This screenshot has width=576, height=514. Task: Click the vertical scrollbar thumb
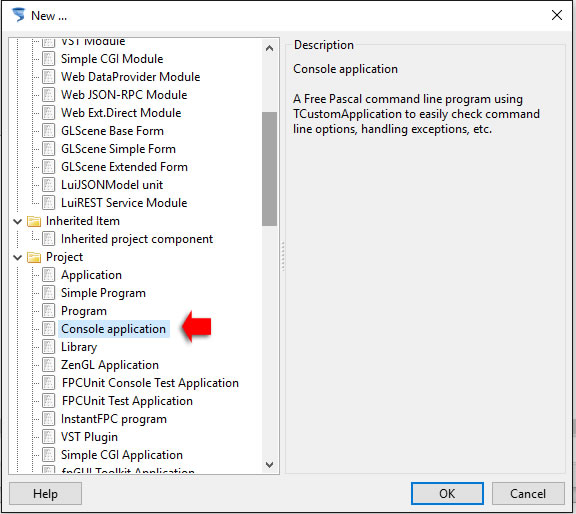click(x=269, y=169)
